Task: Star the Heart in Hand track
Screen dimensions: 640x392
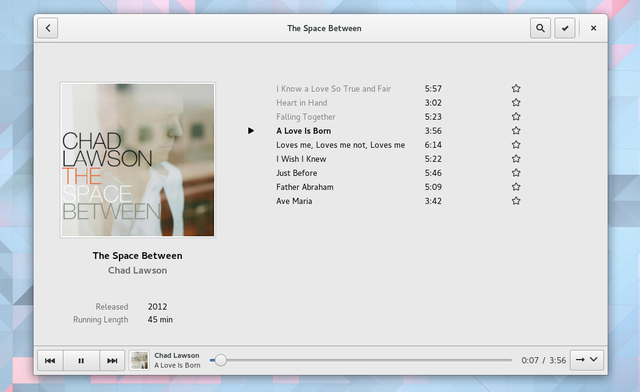Action: (x=516, y=102)
